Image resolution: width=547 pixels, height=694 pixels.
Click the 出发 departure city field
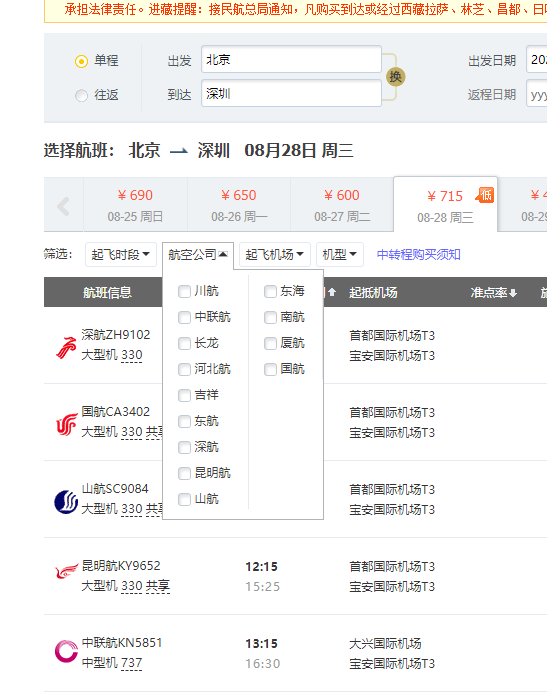(x=291, y=59)
